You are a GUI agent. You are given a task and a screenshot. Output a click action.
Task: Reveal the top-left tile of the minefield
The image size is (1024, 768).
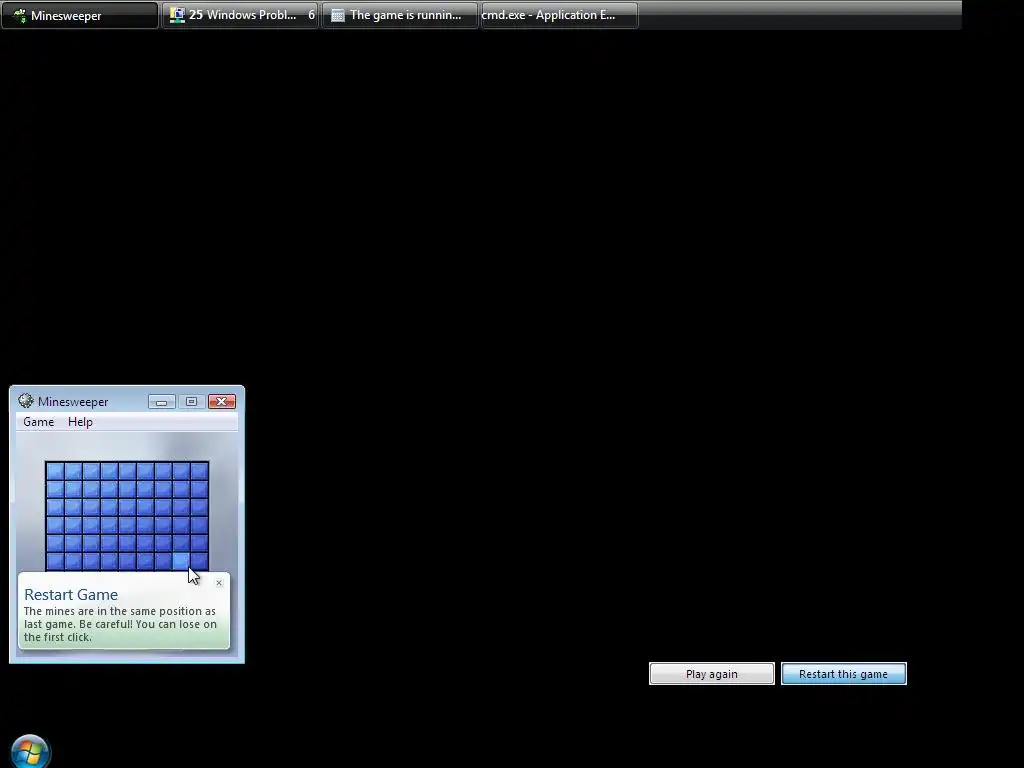55,471
